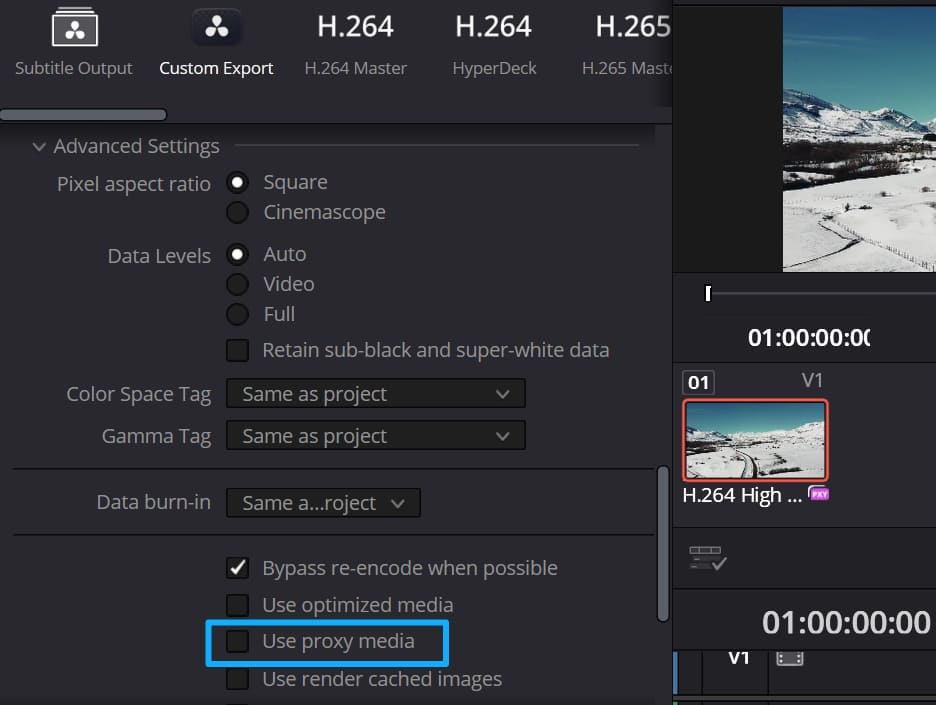Enable Use optimized media
Screen dimensions: 936x705
[237, 604]
